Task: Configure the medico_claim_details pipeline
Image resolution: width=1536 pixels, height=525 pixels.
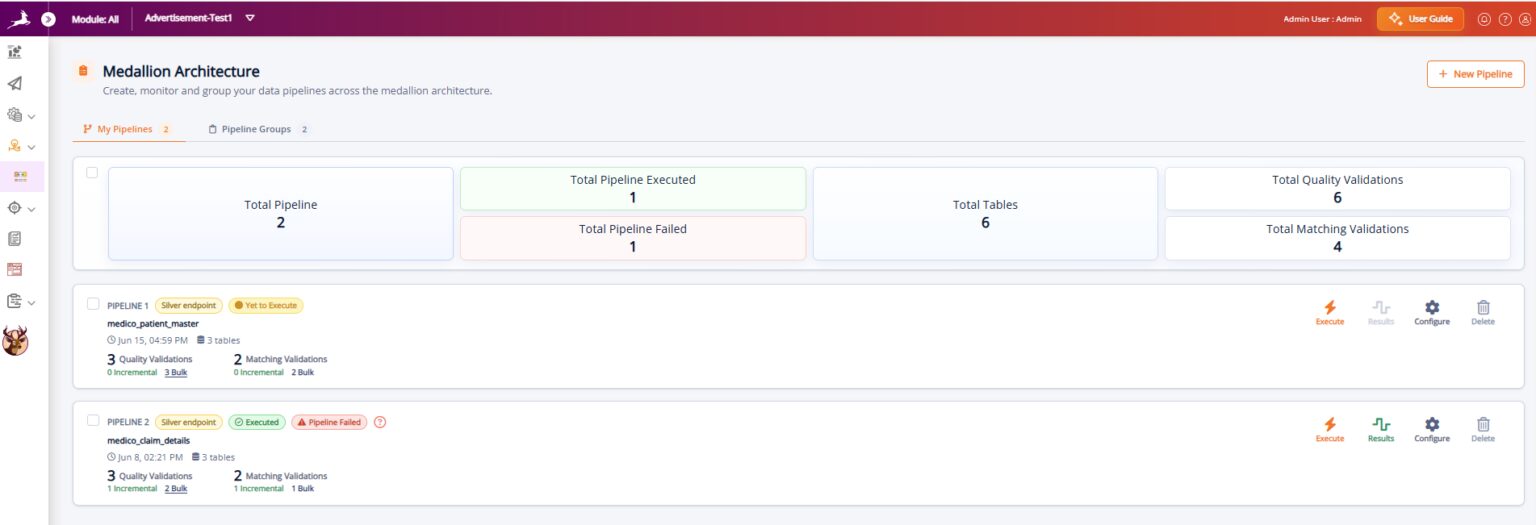Action: click(x=1432, y=430)
